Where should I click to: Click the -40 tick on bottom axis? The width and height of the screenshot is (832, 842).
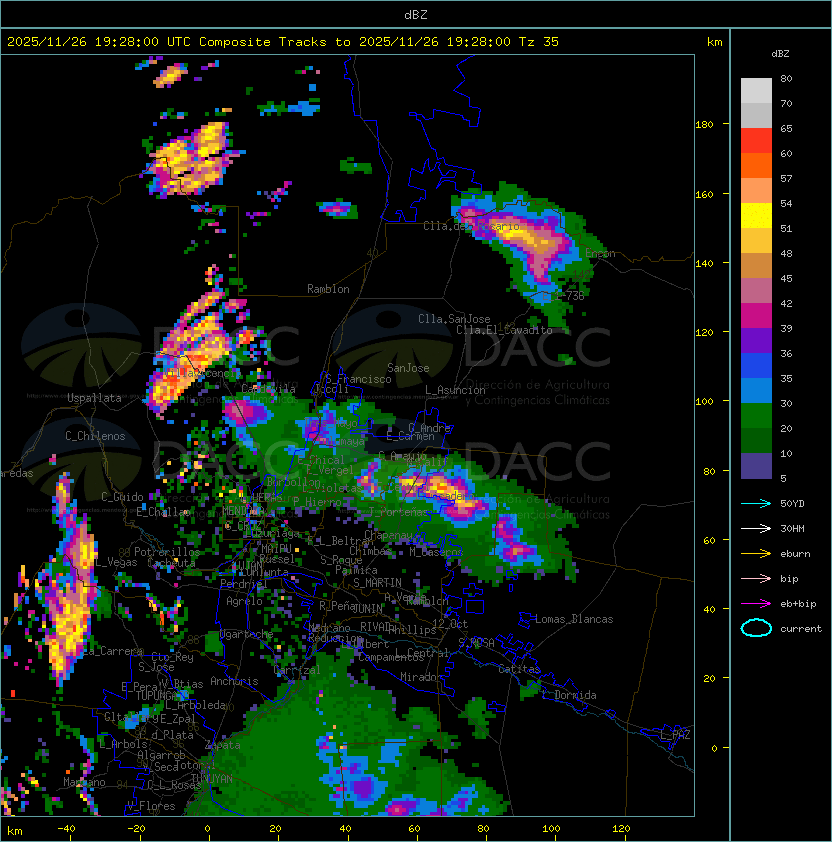click(x=66, y=829)
